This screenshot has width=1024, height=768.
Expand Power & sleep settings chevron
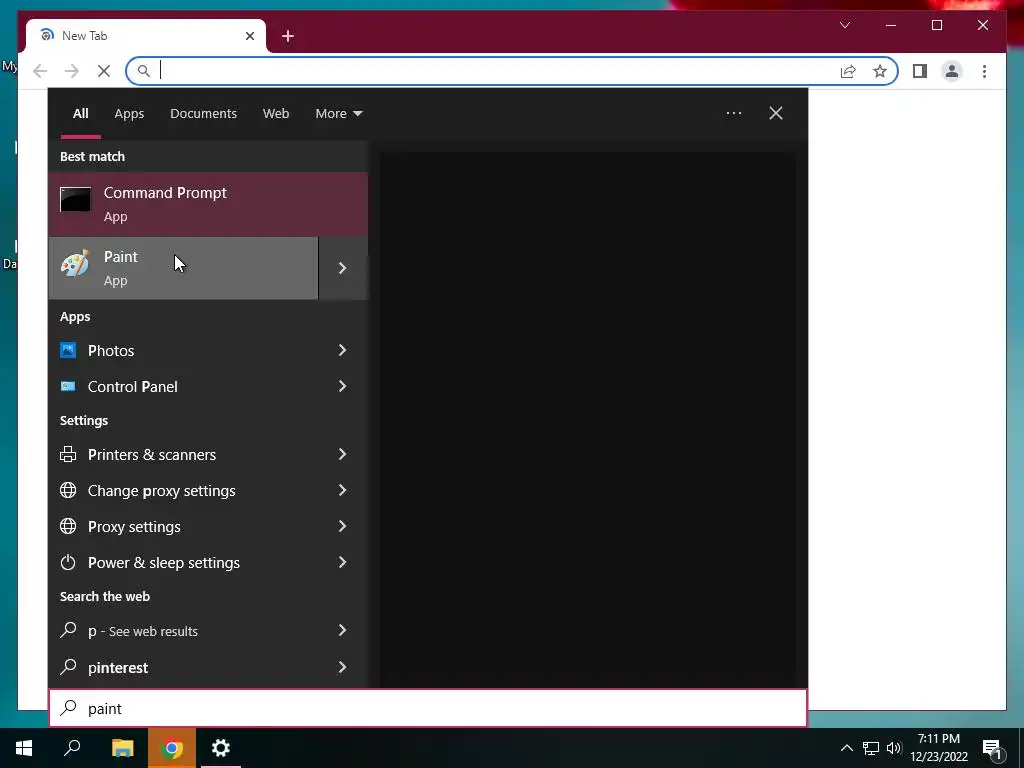coord(342,562)
